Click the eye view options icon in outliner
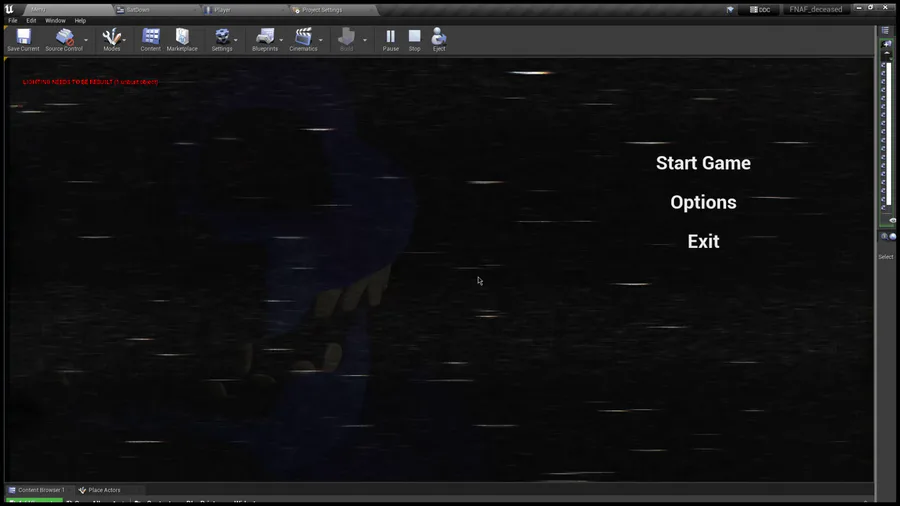This screenshot has width=900, height=506. [892, 220]
